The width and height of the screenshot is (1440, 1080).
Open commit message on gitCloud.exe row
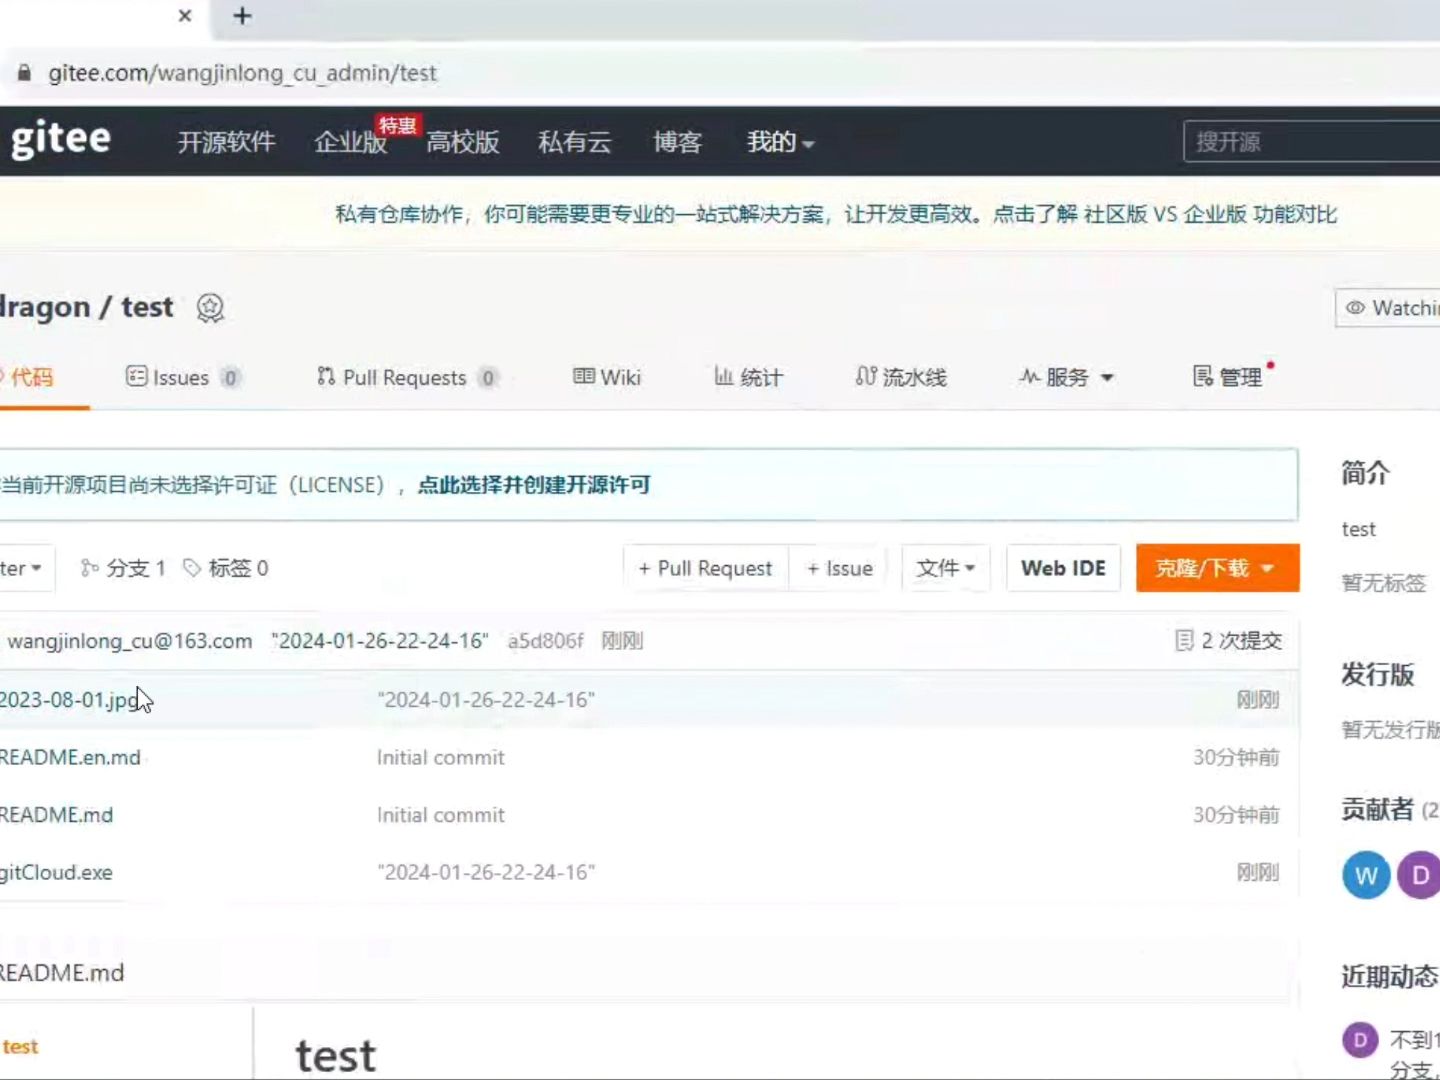pyautogui.click(x=486, y=873)
